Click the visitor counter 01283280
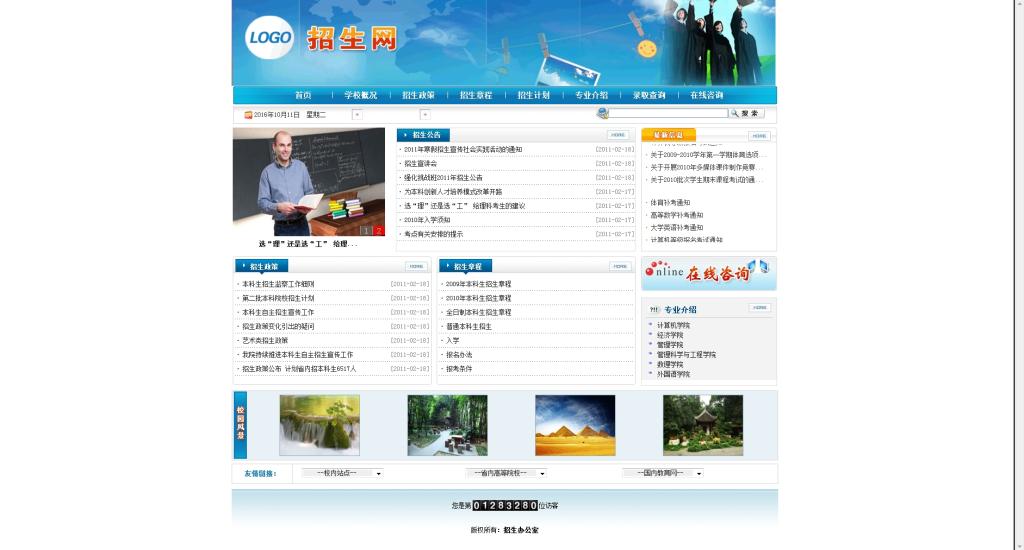This screenshot has width=1024, height=550. point(505,506)
